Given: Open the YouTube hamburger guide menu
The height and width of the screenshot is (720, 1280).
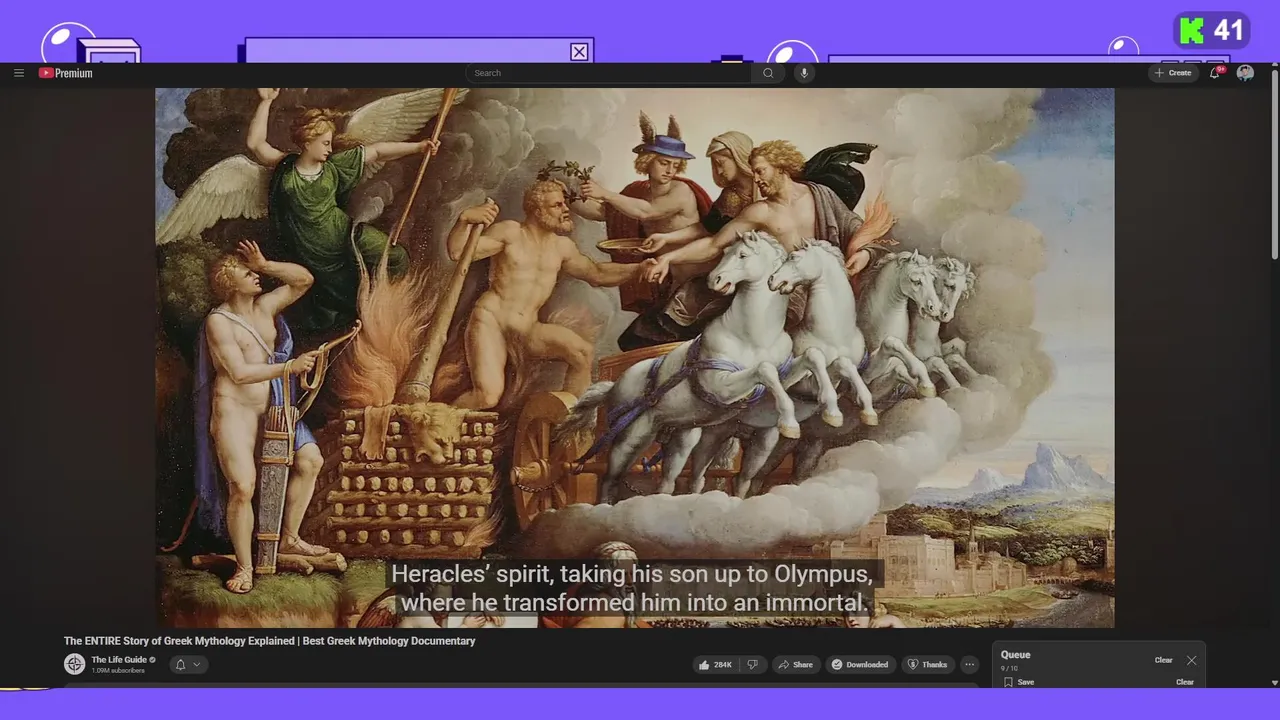Looking at the screenshot, I should (x=18, y=73).
